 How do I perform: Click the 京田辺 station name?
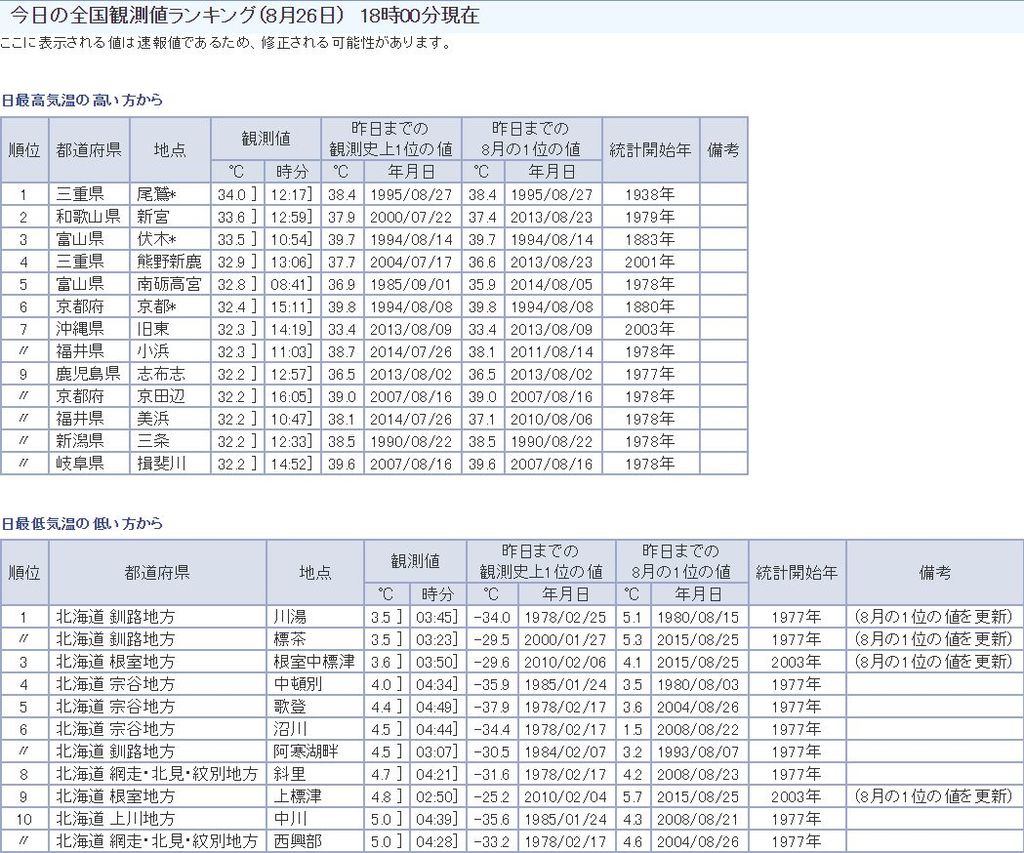click(161, 396)
